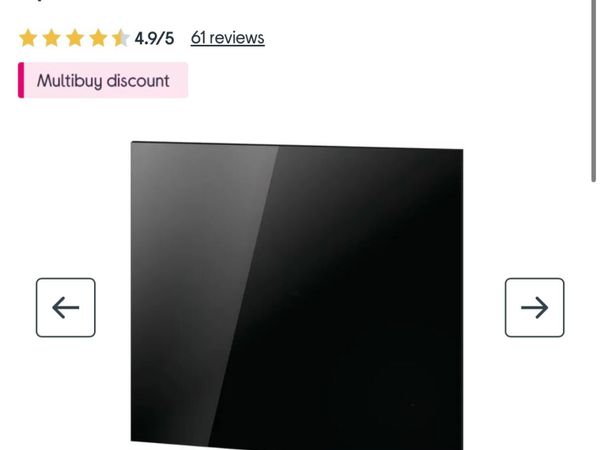This screenshot has height=450, width=600.
Task: Open the black glass panel product image
Action: (297, 295)
